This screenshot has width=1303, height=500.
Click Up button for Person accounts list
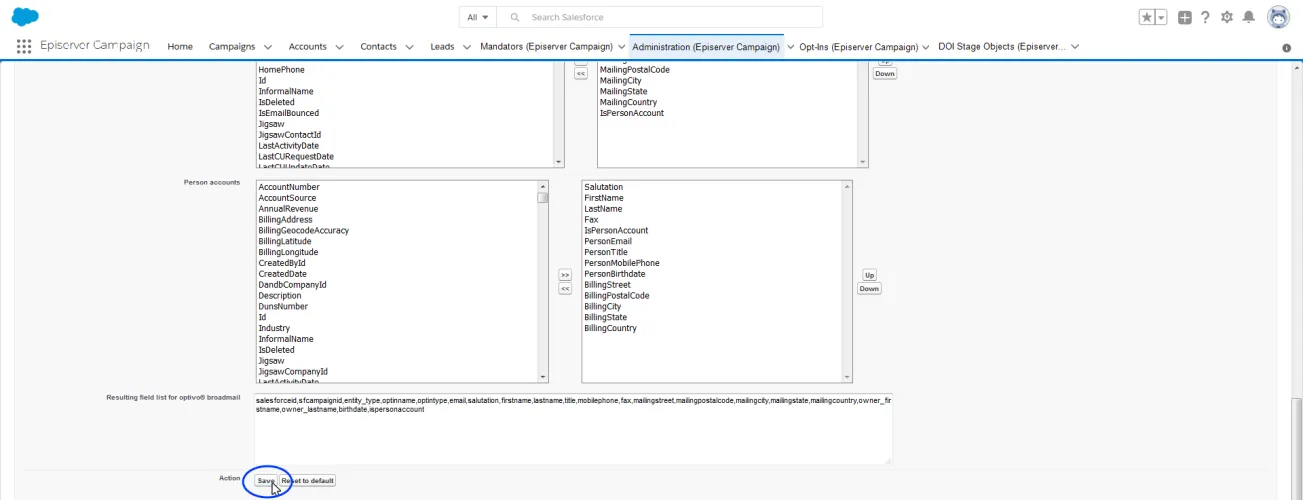click(869, 274)
